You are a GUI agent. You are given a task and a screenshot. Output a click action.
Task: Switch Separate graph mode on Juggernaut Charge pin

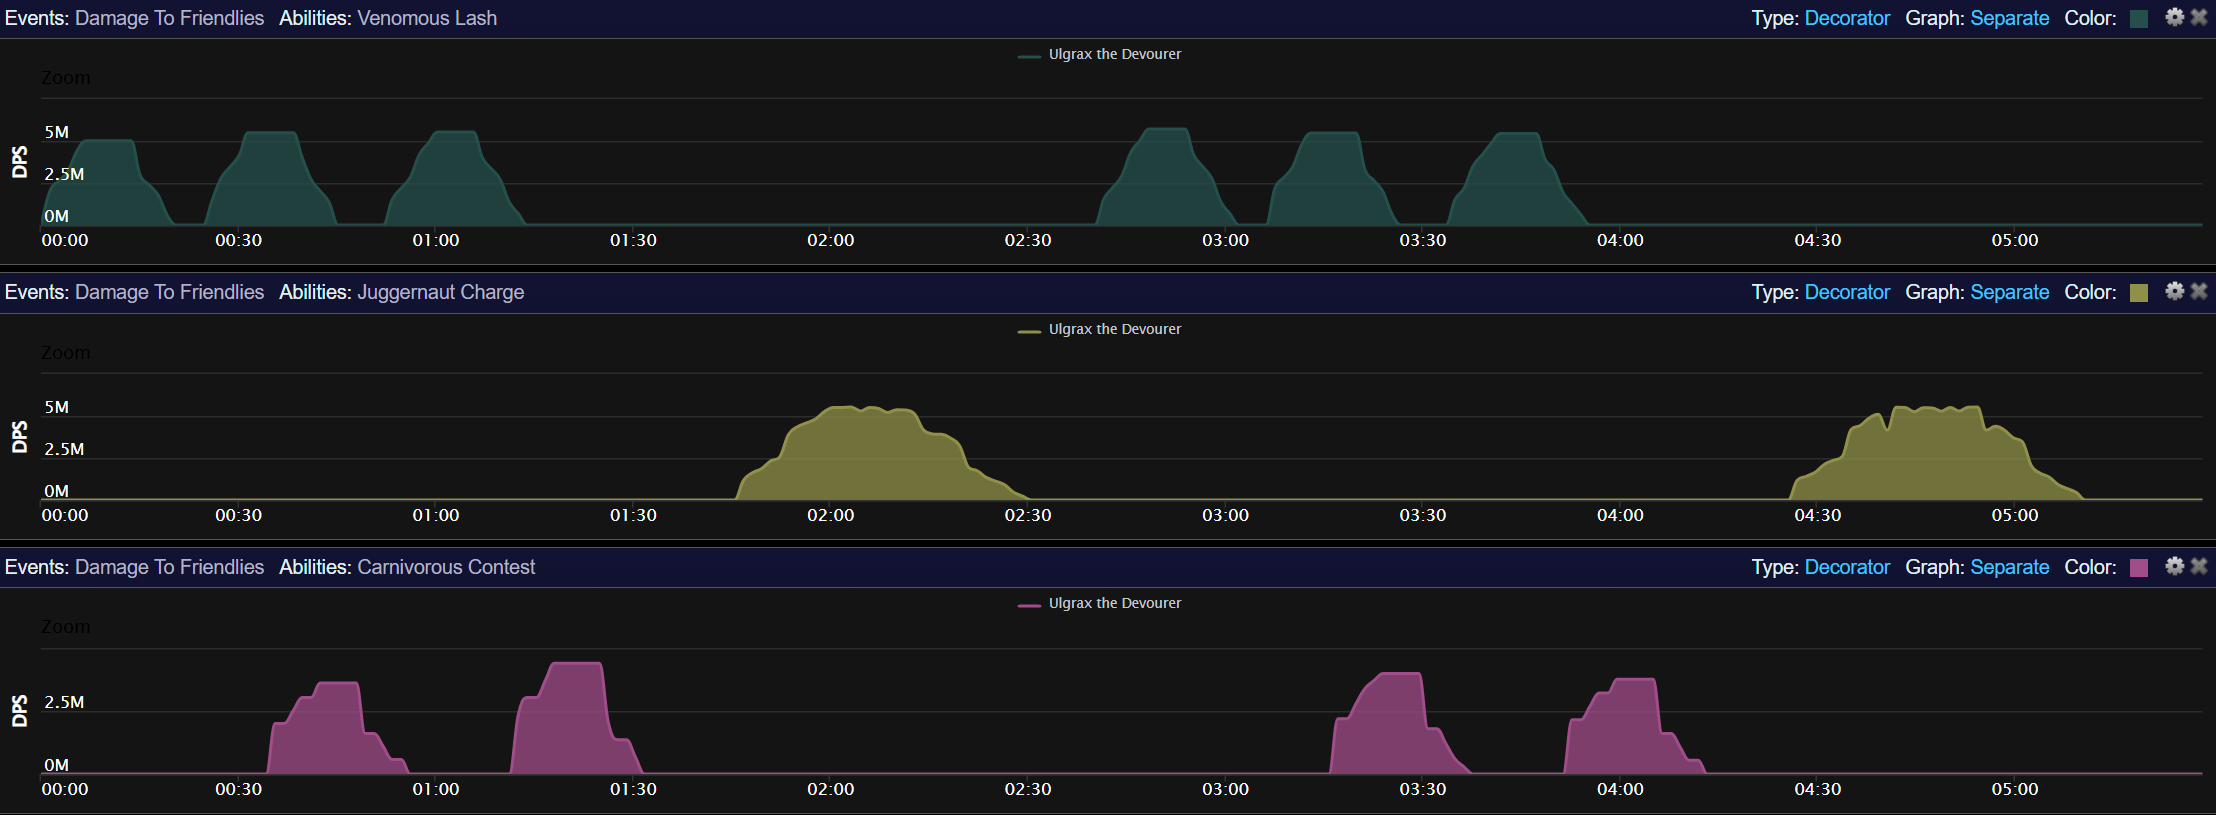click(x=2009, y=292)
